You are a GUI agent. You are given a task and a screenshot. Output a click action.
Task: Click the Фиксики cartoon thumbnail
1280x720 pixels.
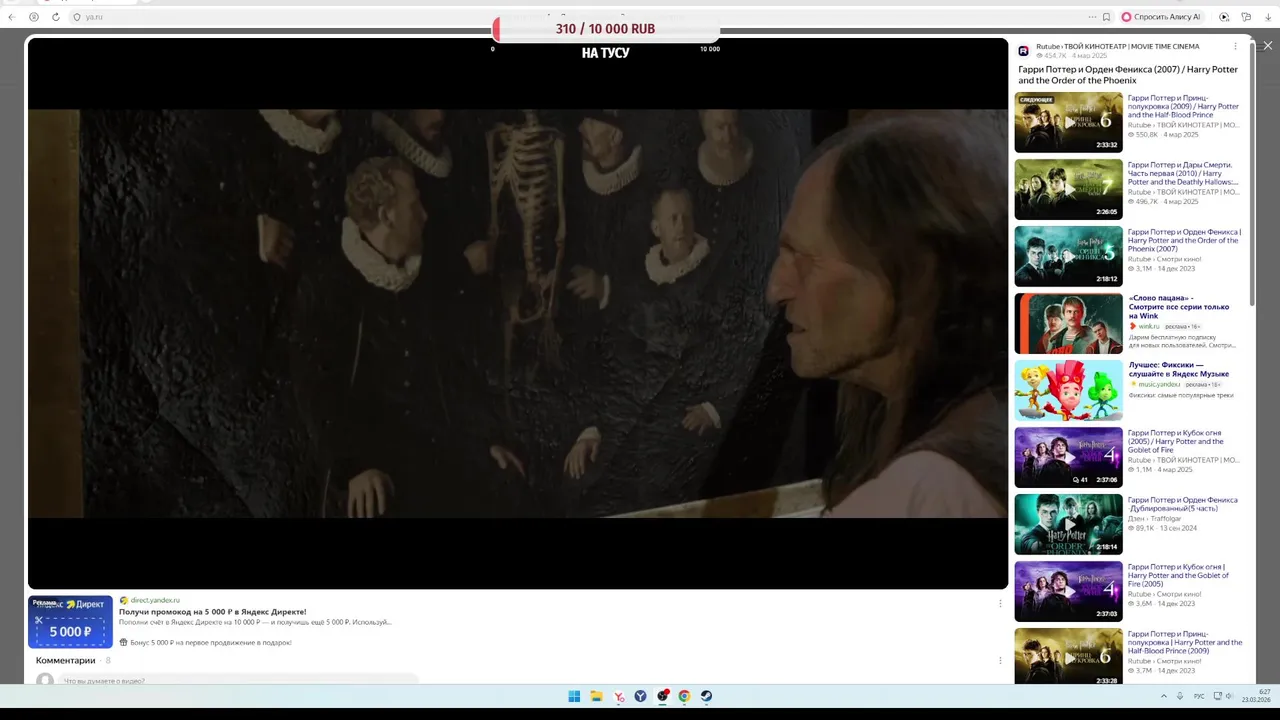point(1068,391)
